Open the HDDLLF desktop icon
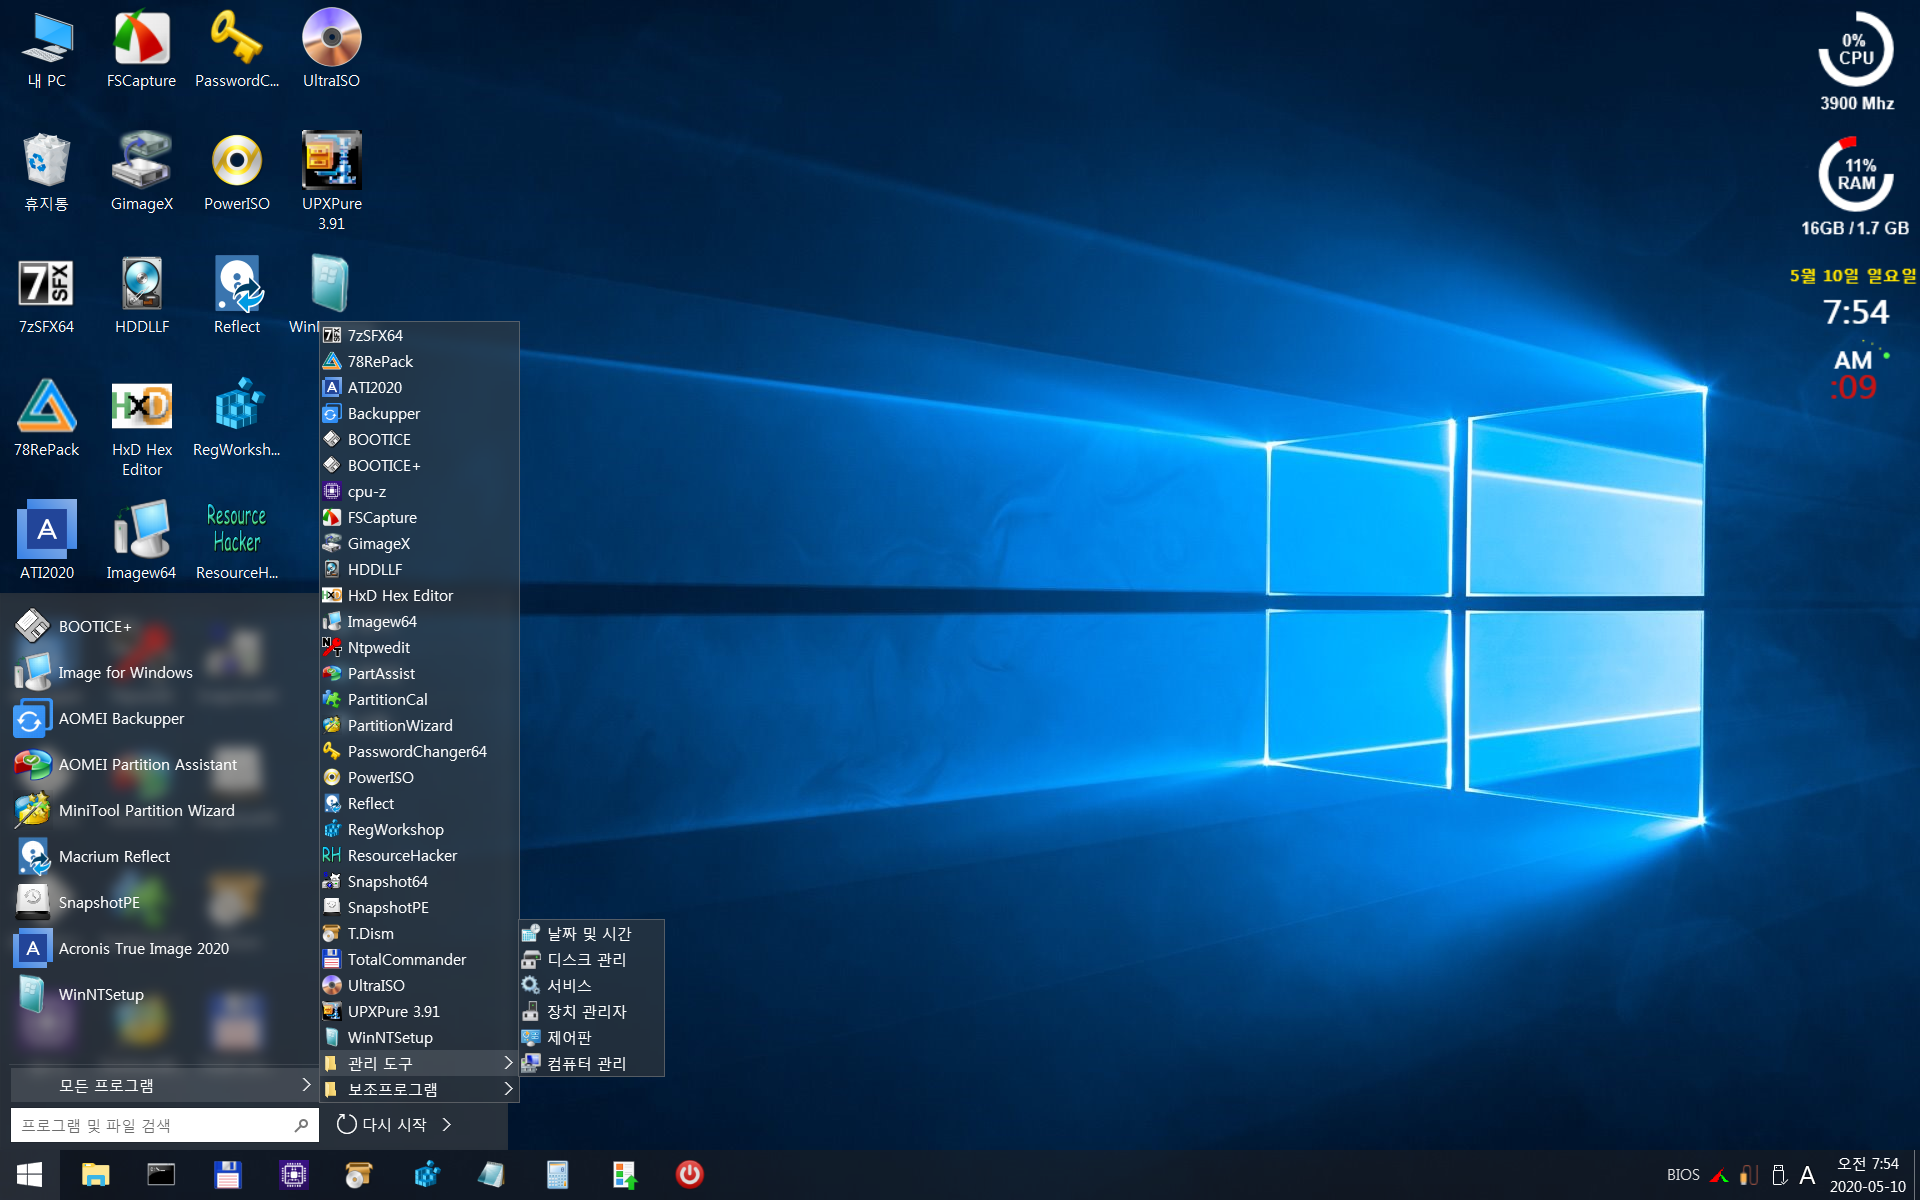 (141, 295)
